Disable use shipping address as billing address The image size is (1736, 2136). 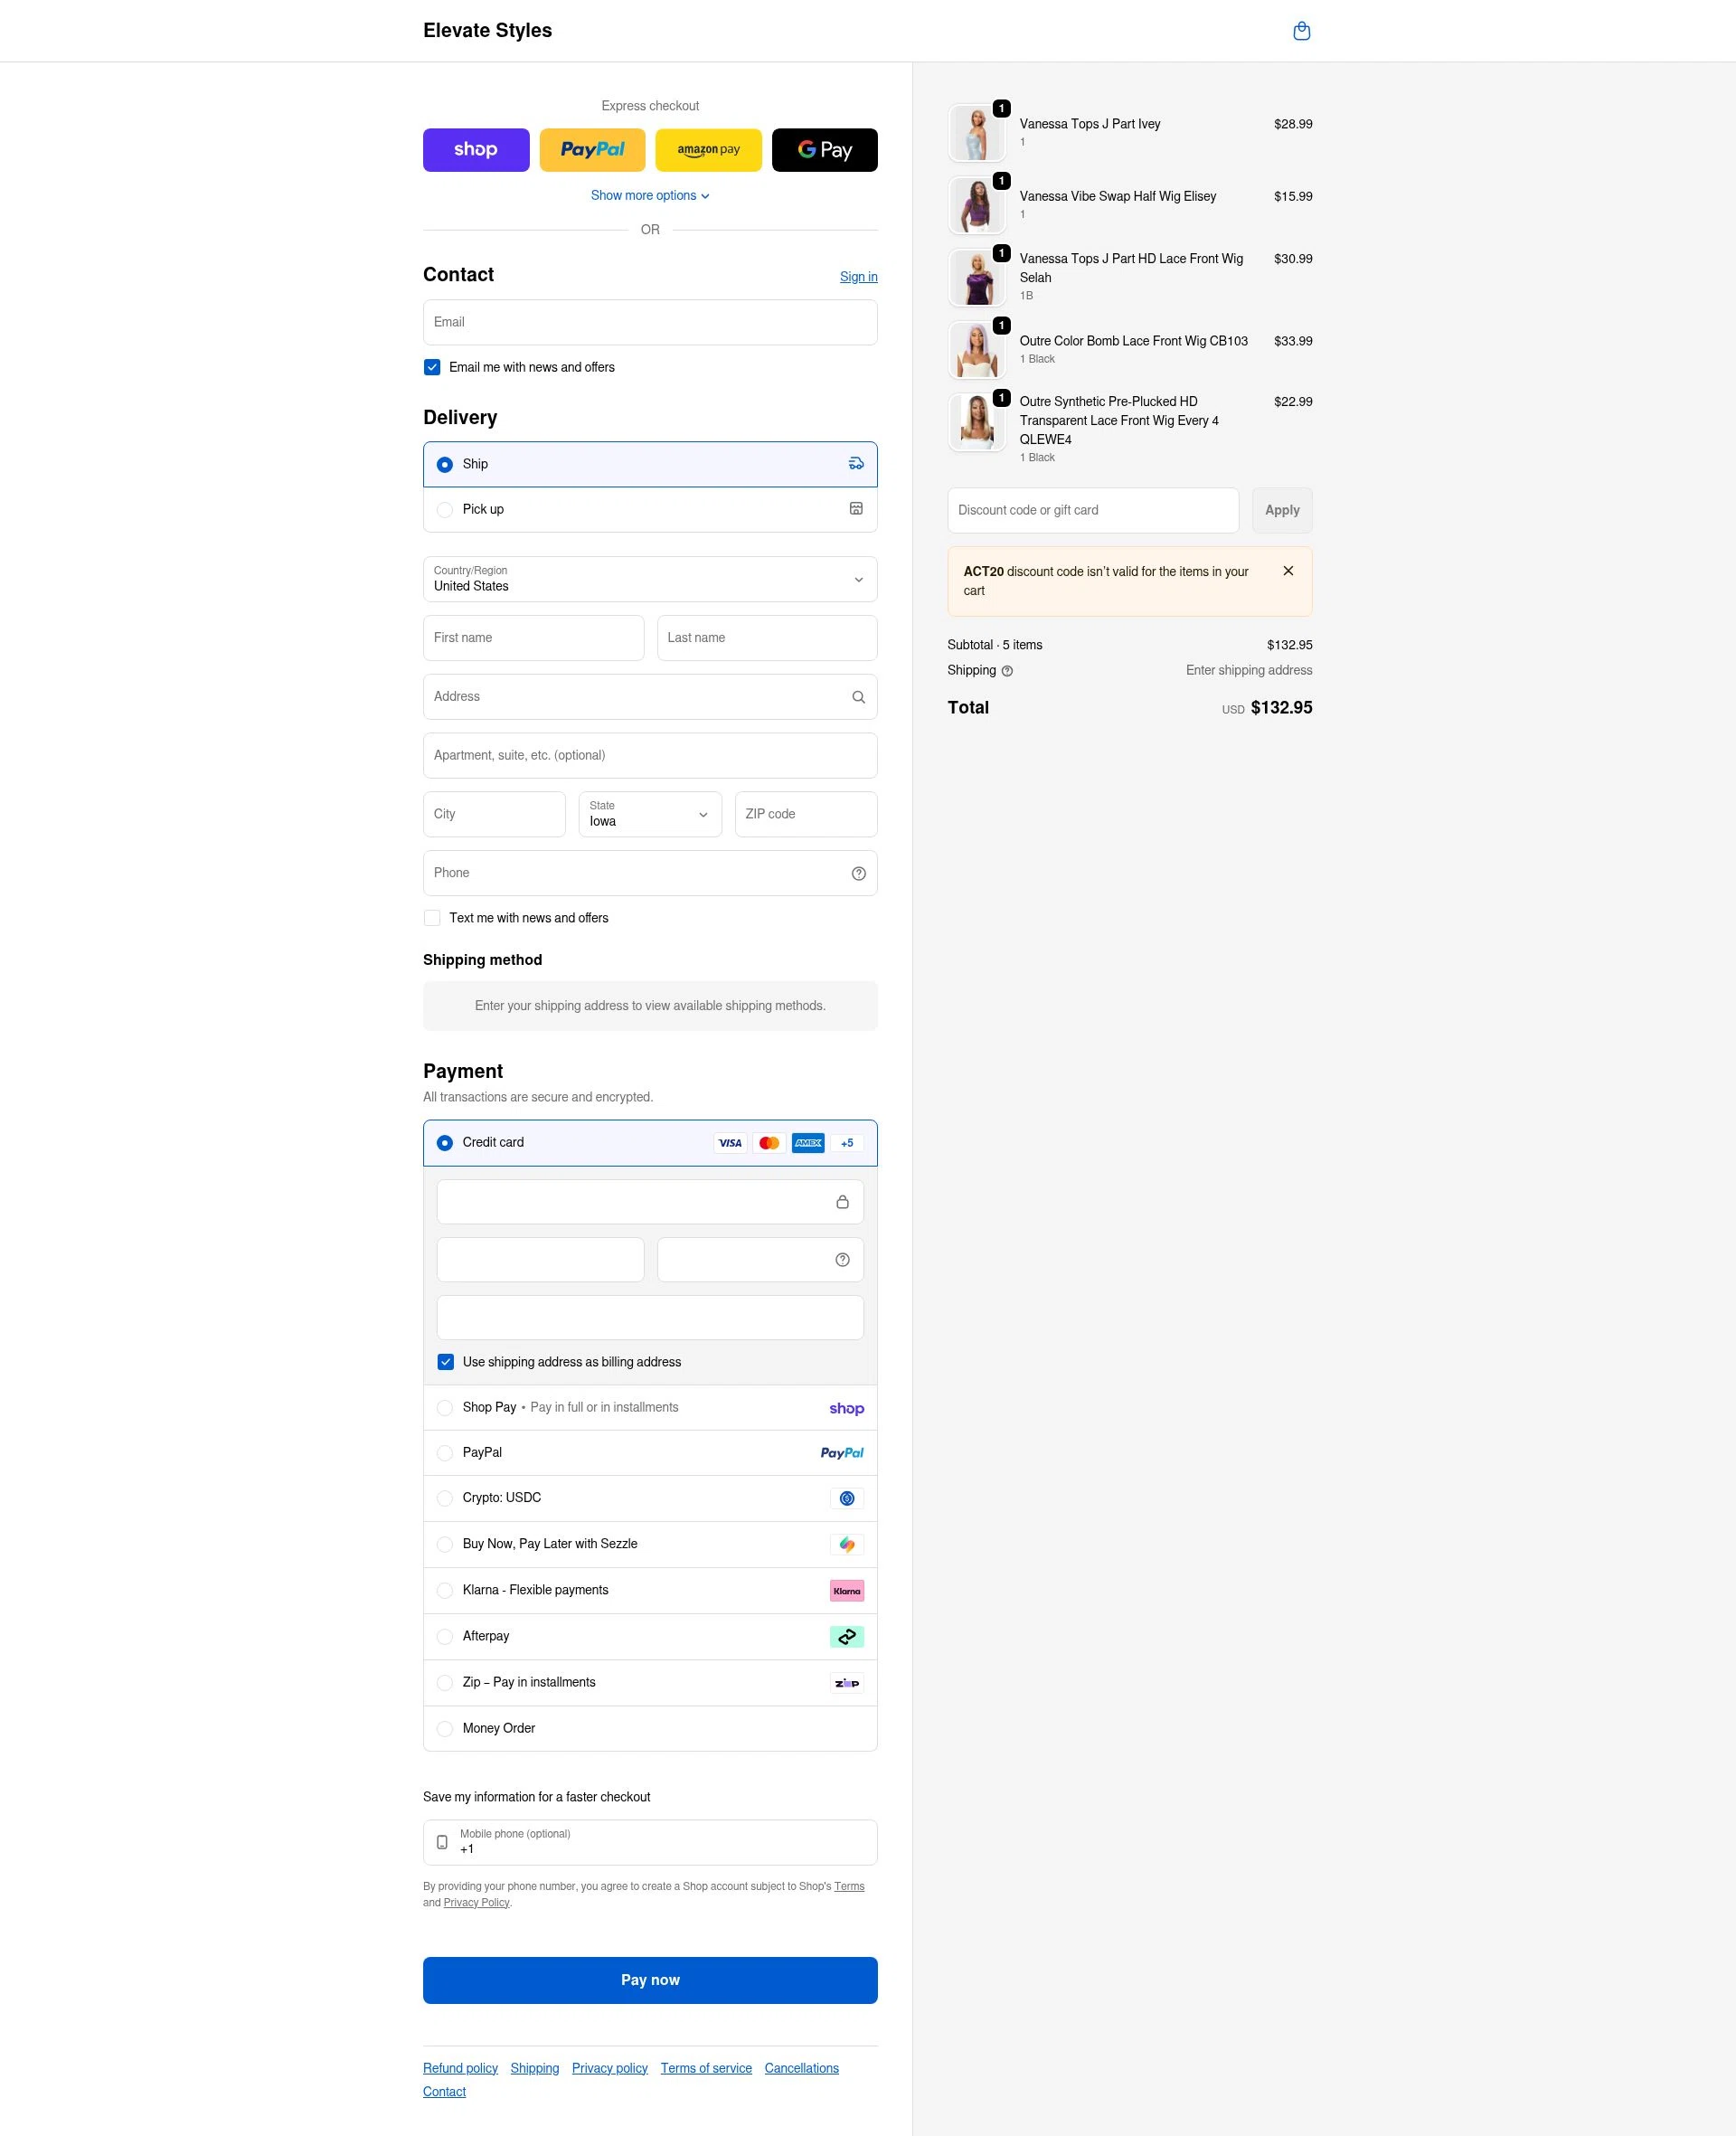pos(445,1361)
